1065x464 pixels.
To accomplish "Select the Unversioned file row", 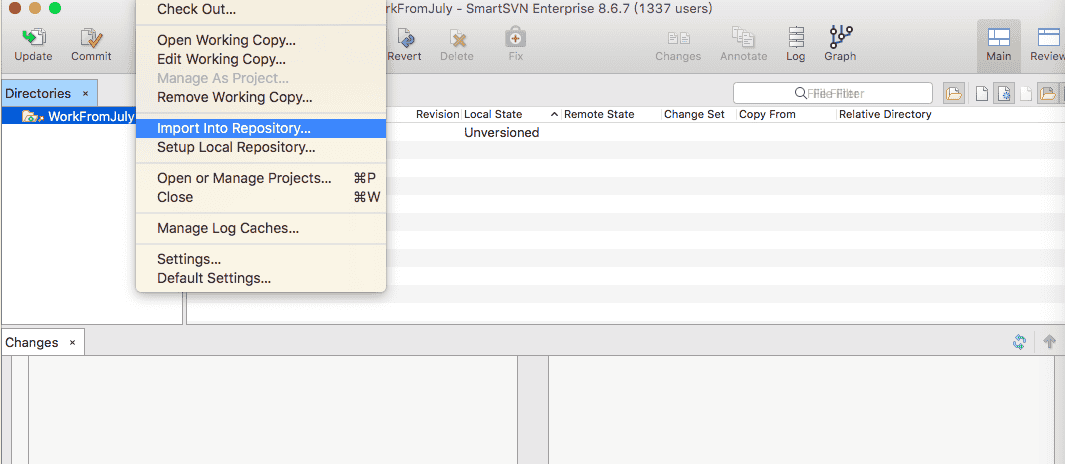I will coord(625,132).
